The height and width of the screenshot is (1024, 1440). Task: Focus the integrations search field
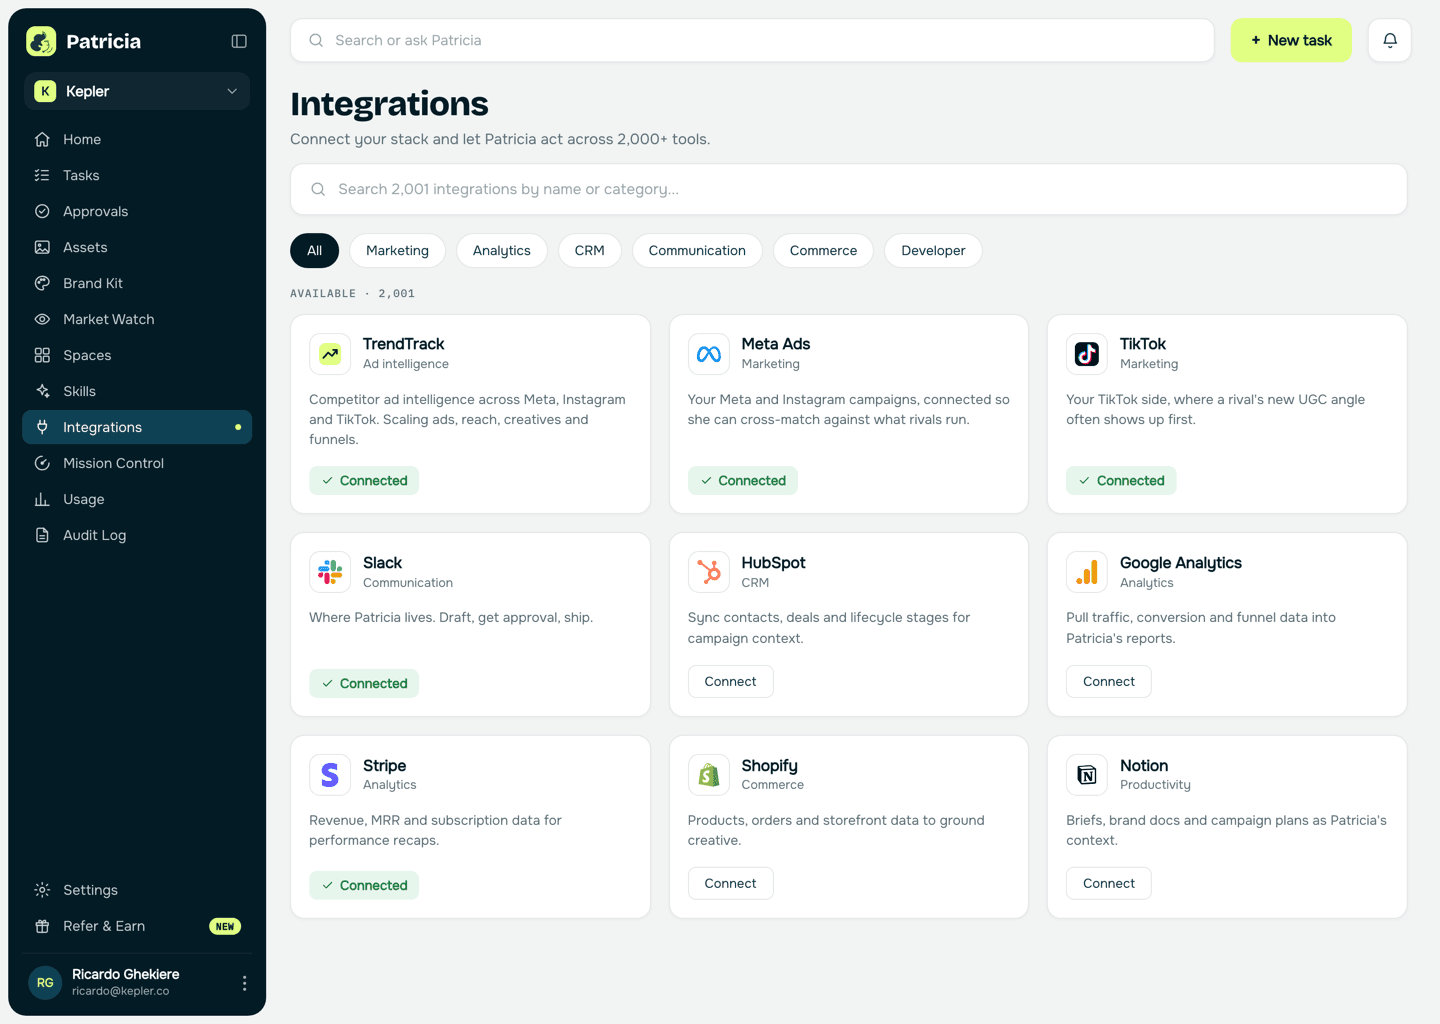(x=848, y=189)
